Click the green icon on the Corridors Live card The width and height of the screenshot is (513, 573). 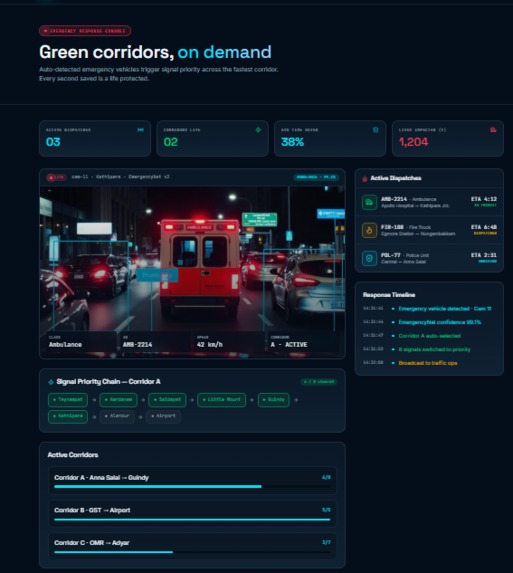pyautogui.click(x=258, y=130)
